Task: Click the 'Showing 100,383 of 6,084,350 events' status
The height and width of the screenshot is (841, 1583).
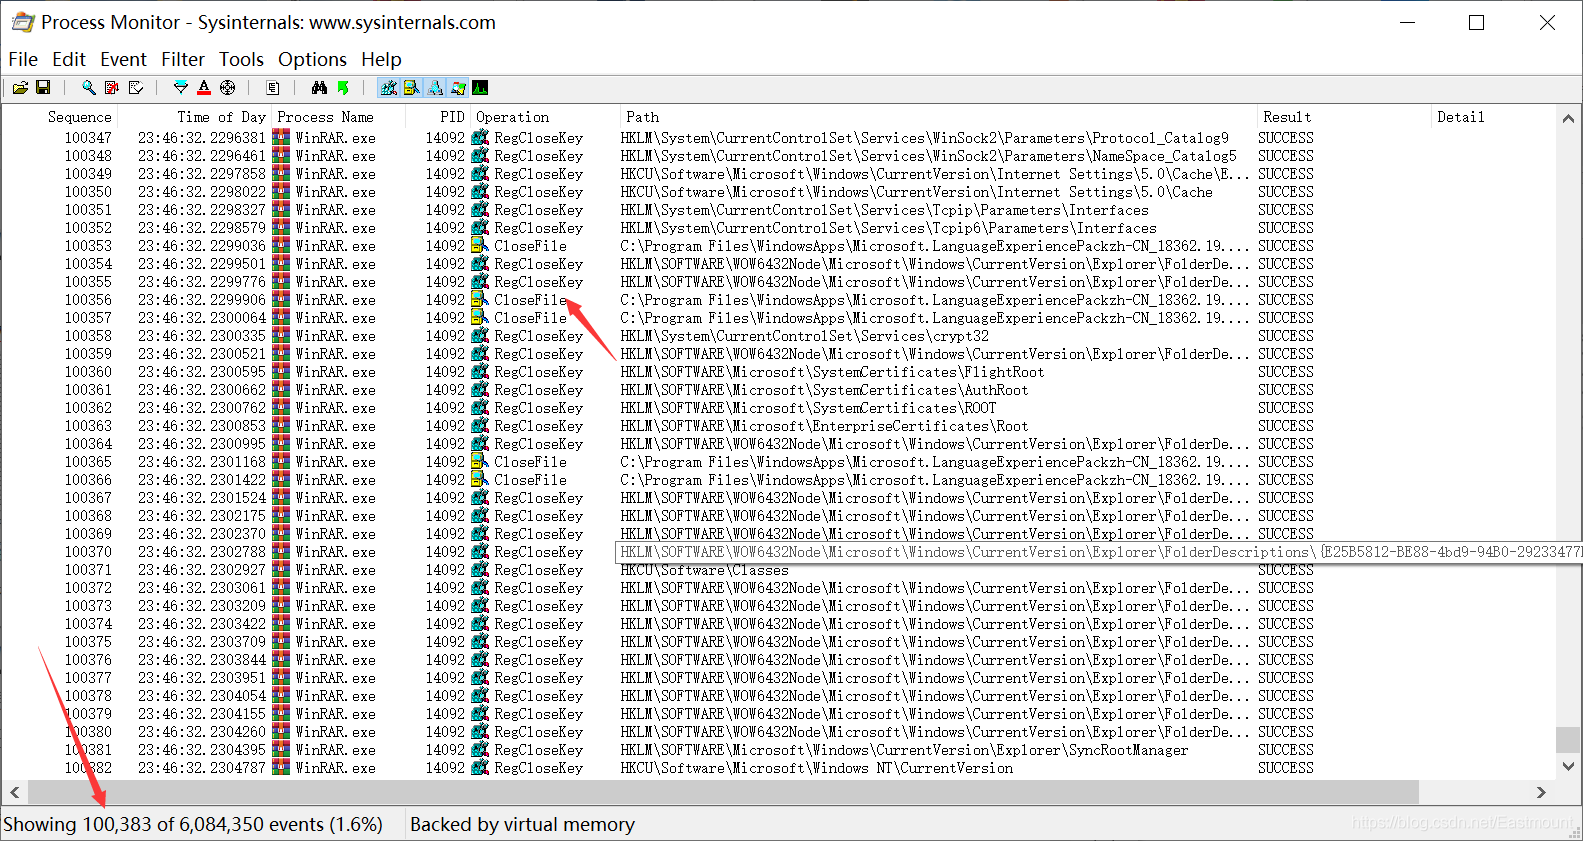Action: pos(193,824)
